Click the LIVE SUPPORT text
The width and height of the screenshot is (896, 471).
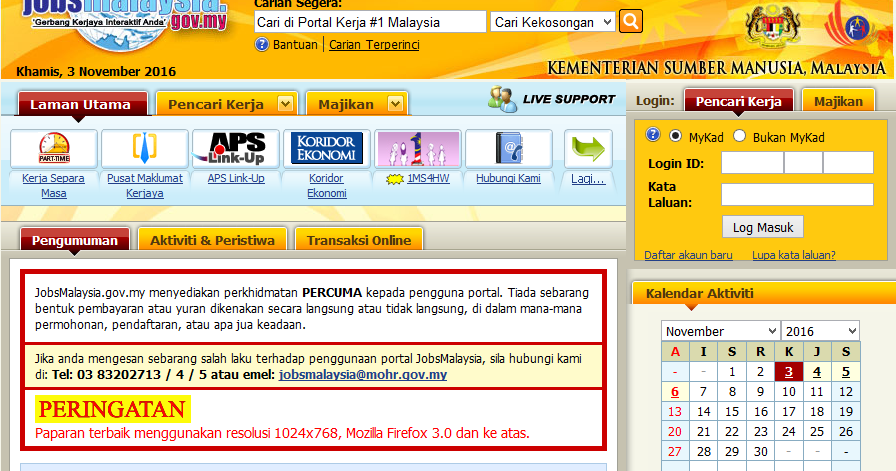coord(569,99)
